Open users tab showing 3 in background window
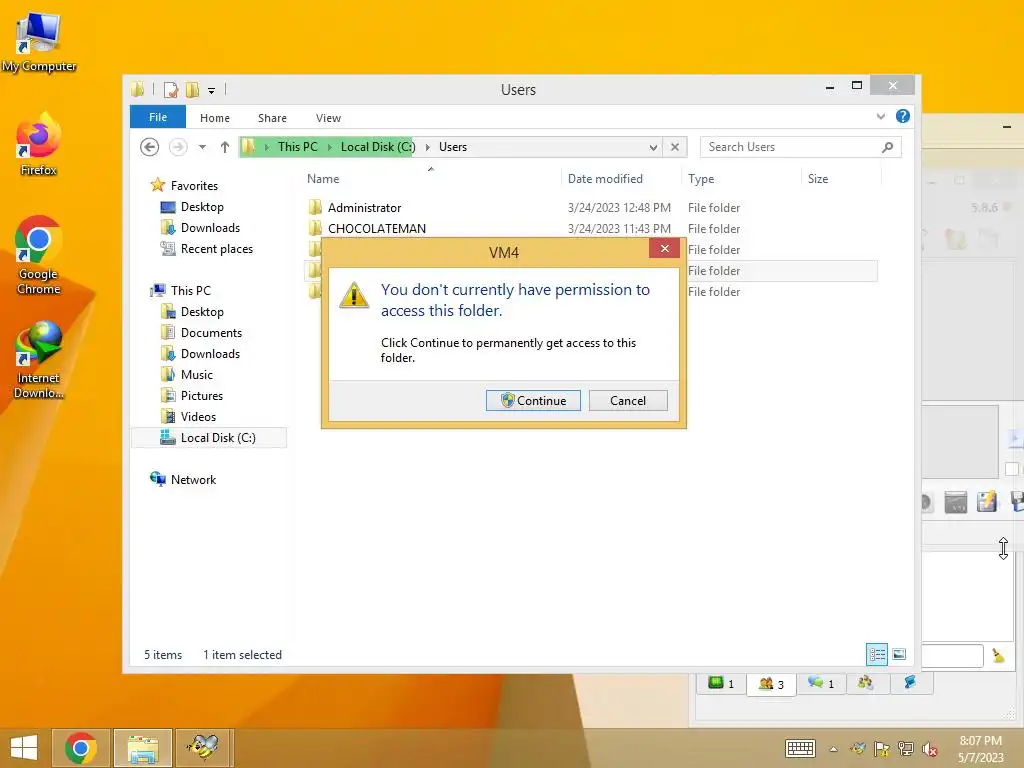 [771, 684]
